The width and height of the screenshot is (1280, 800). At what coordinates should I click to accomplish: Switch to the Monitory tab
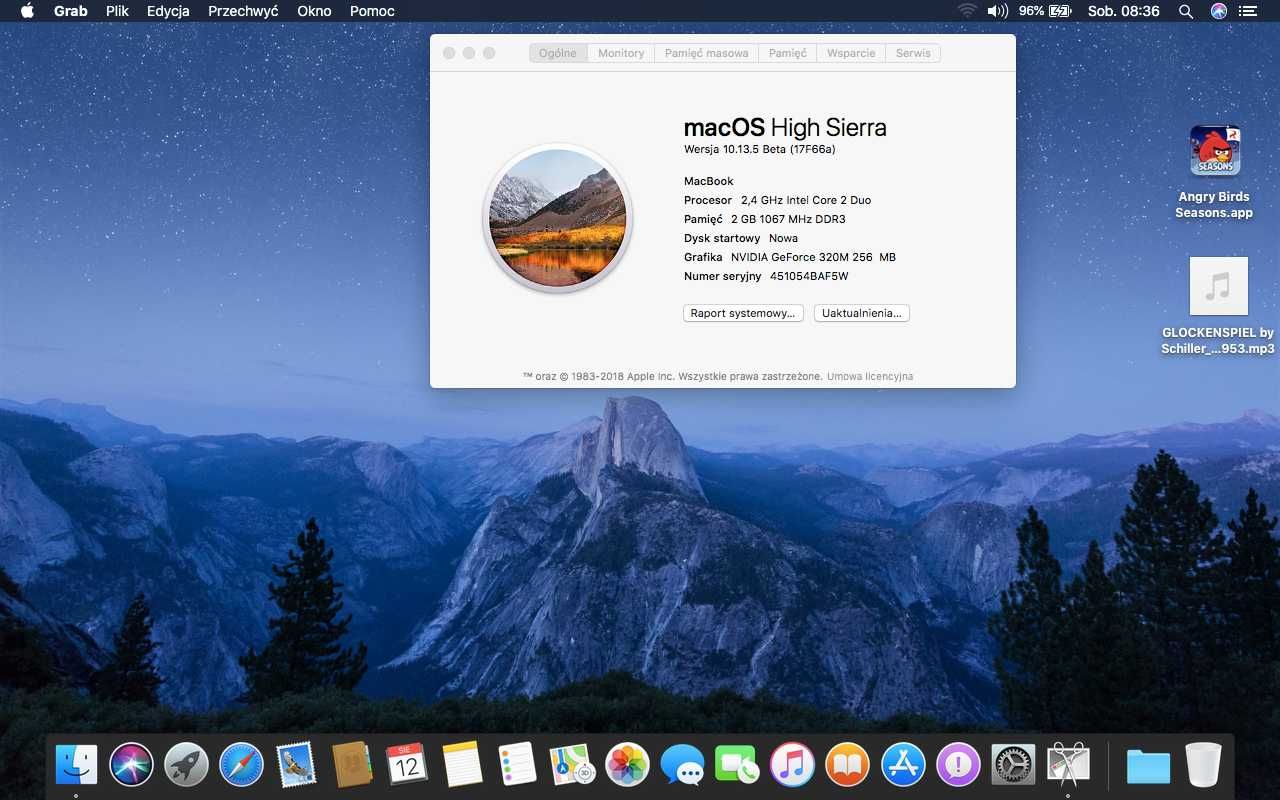(621, 53)
